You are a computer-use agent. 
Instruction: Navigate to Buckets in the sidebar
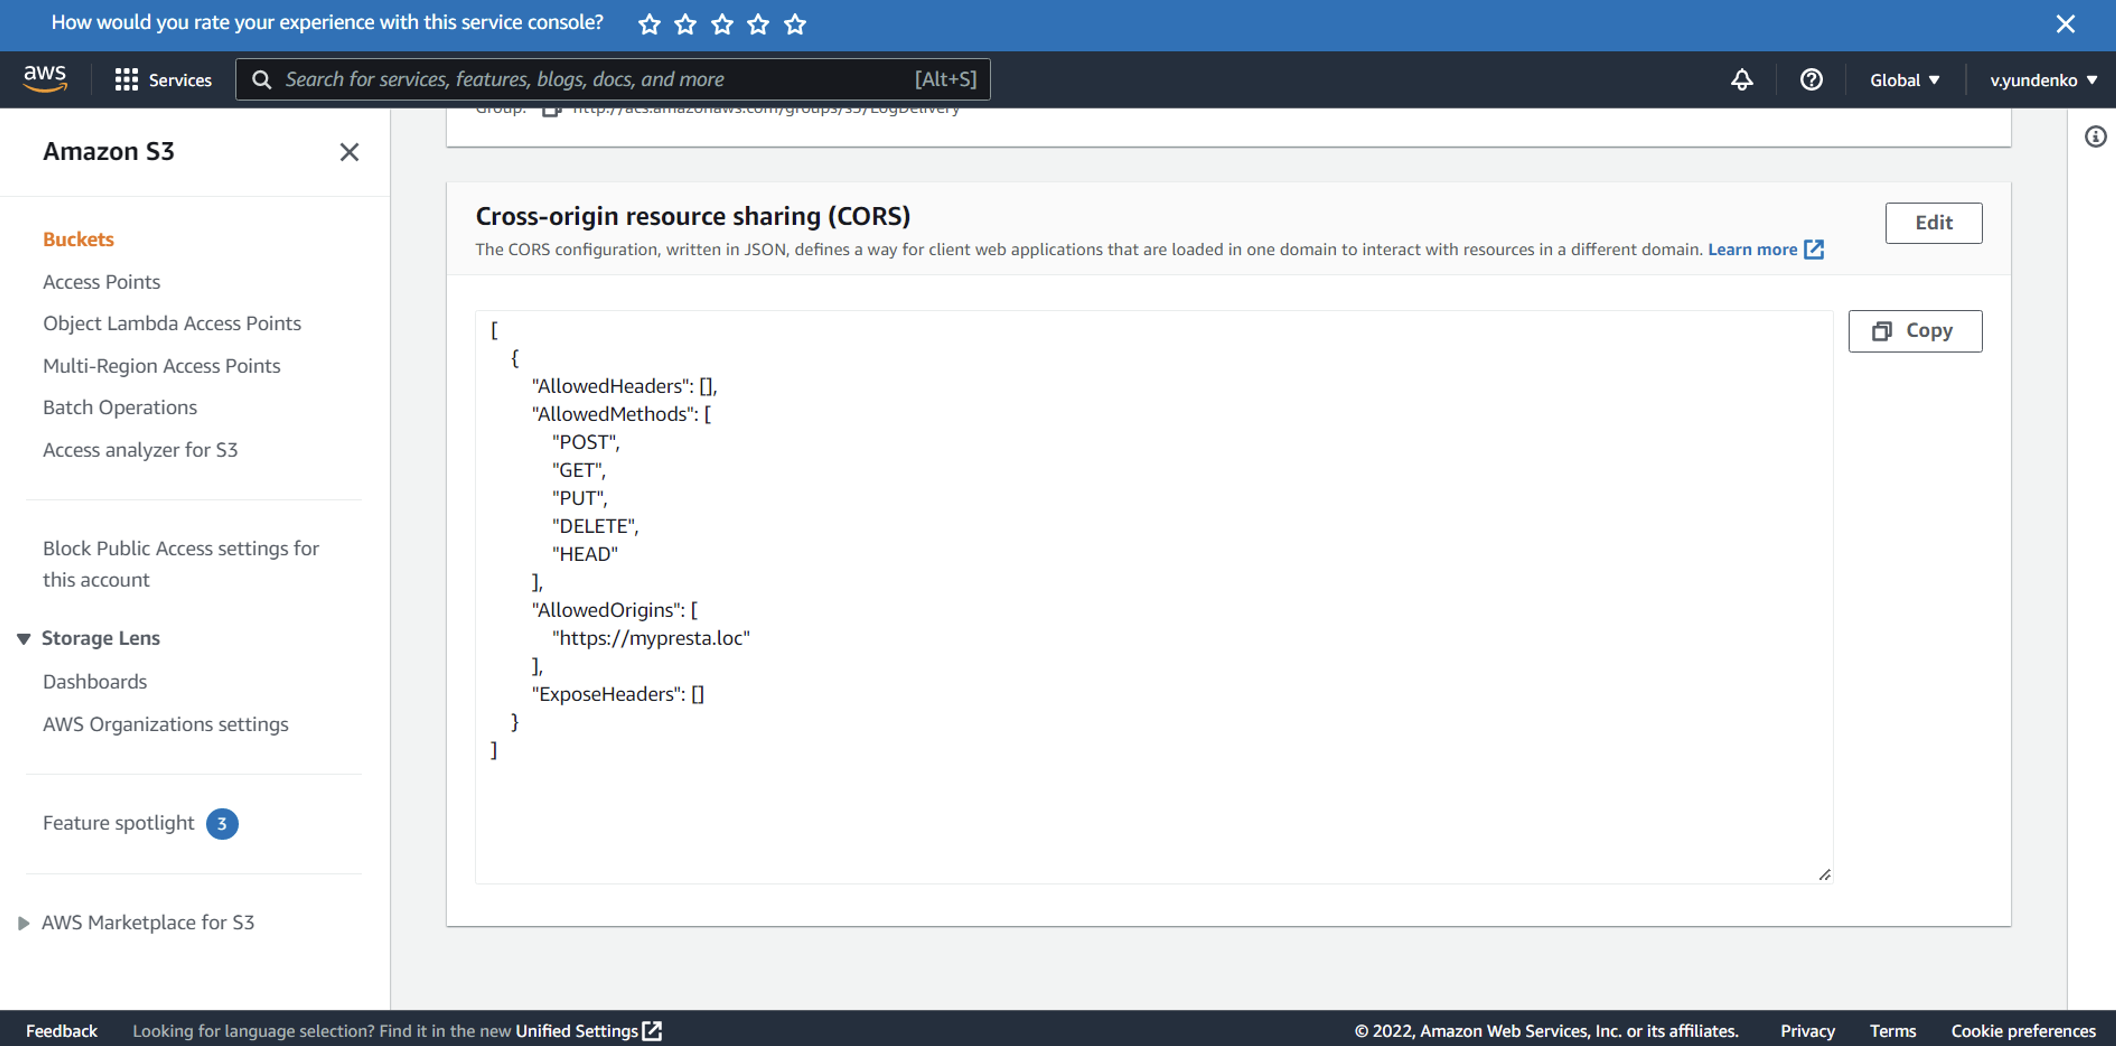[78, 238]
